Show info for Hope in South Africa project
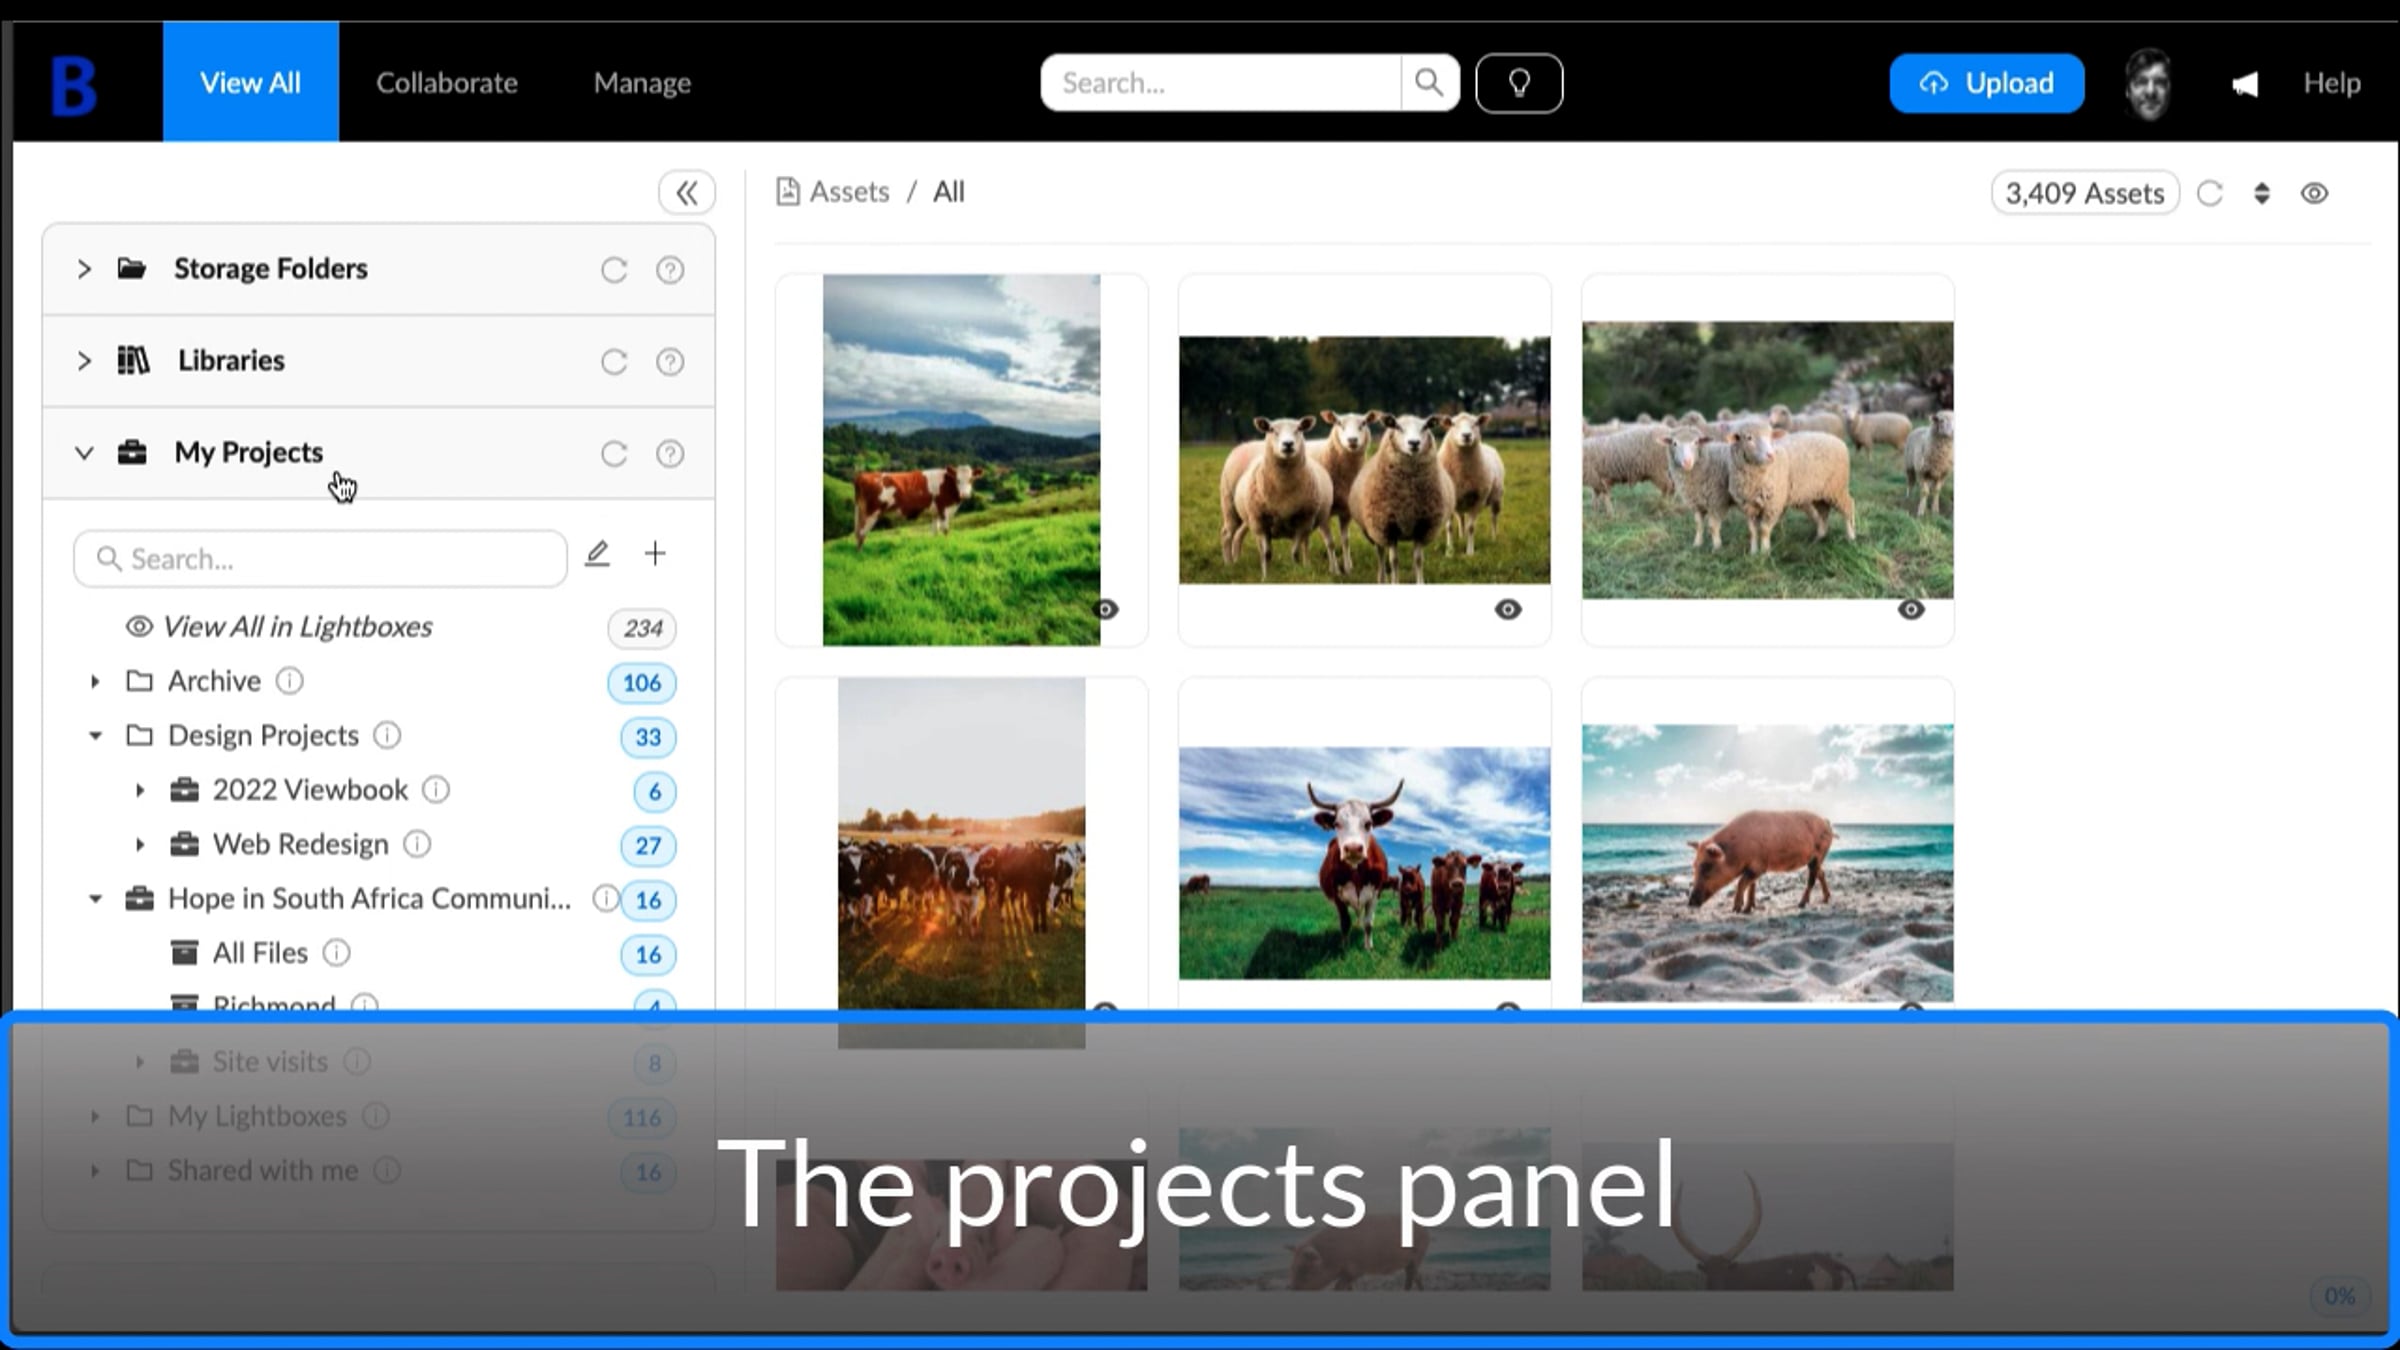 pos(605,899)
